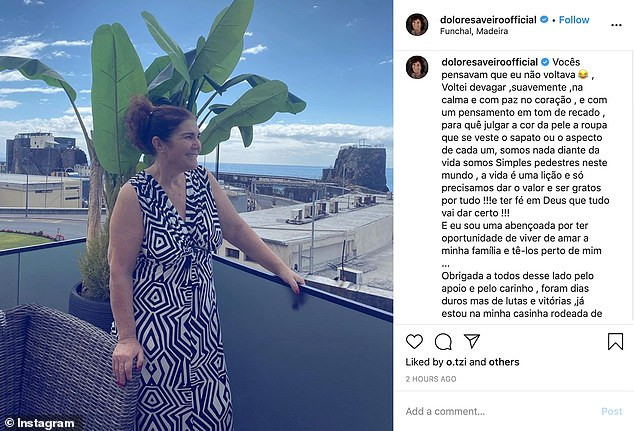Open caption author doloresaveiroofficial username
The image size is (634, 431).
point(489,62)
